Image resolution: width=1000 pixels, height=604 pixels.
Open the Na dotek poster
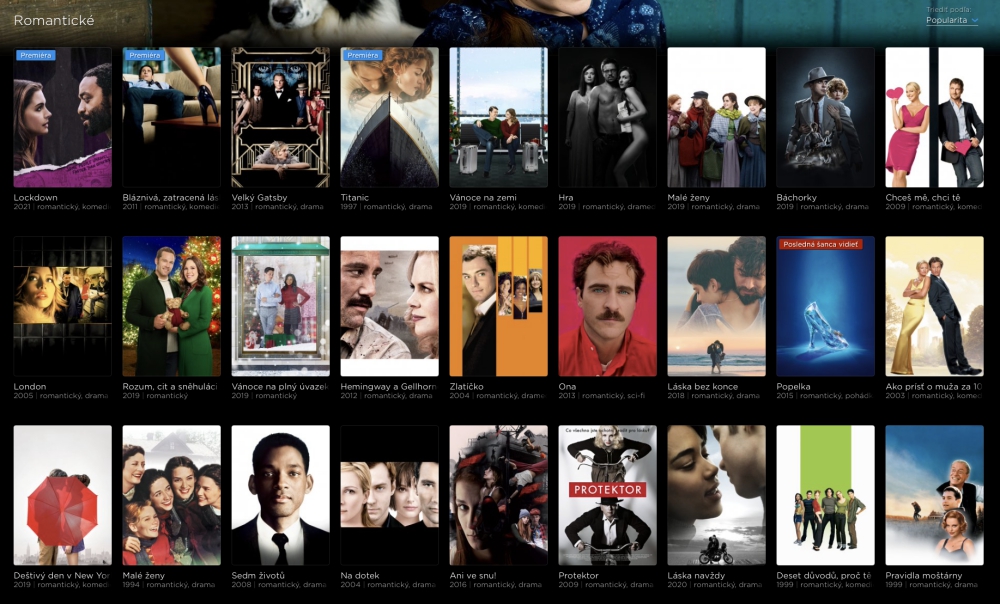390,496
